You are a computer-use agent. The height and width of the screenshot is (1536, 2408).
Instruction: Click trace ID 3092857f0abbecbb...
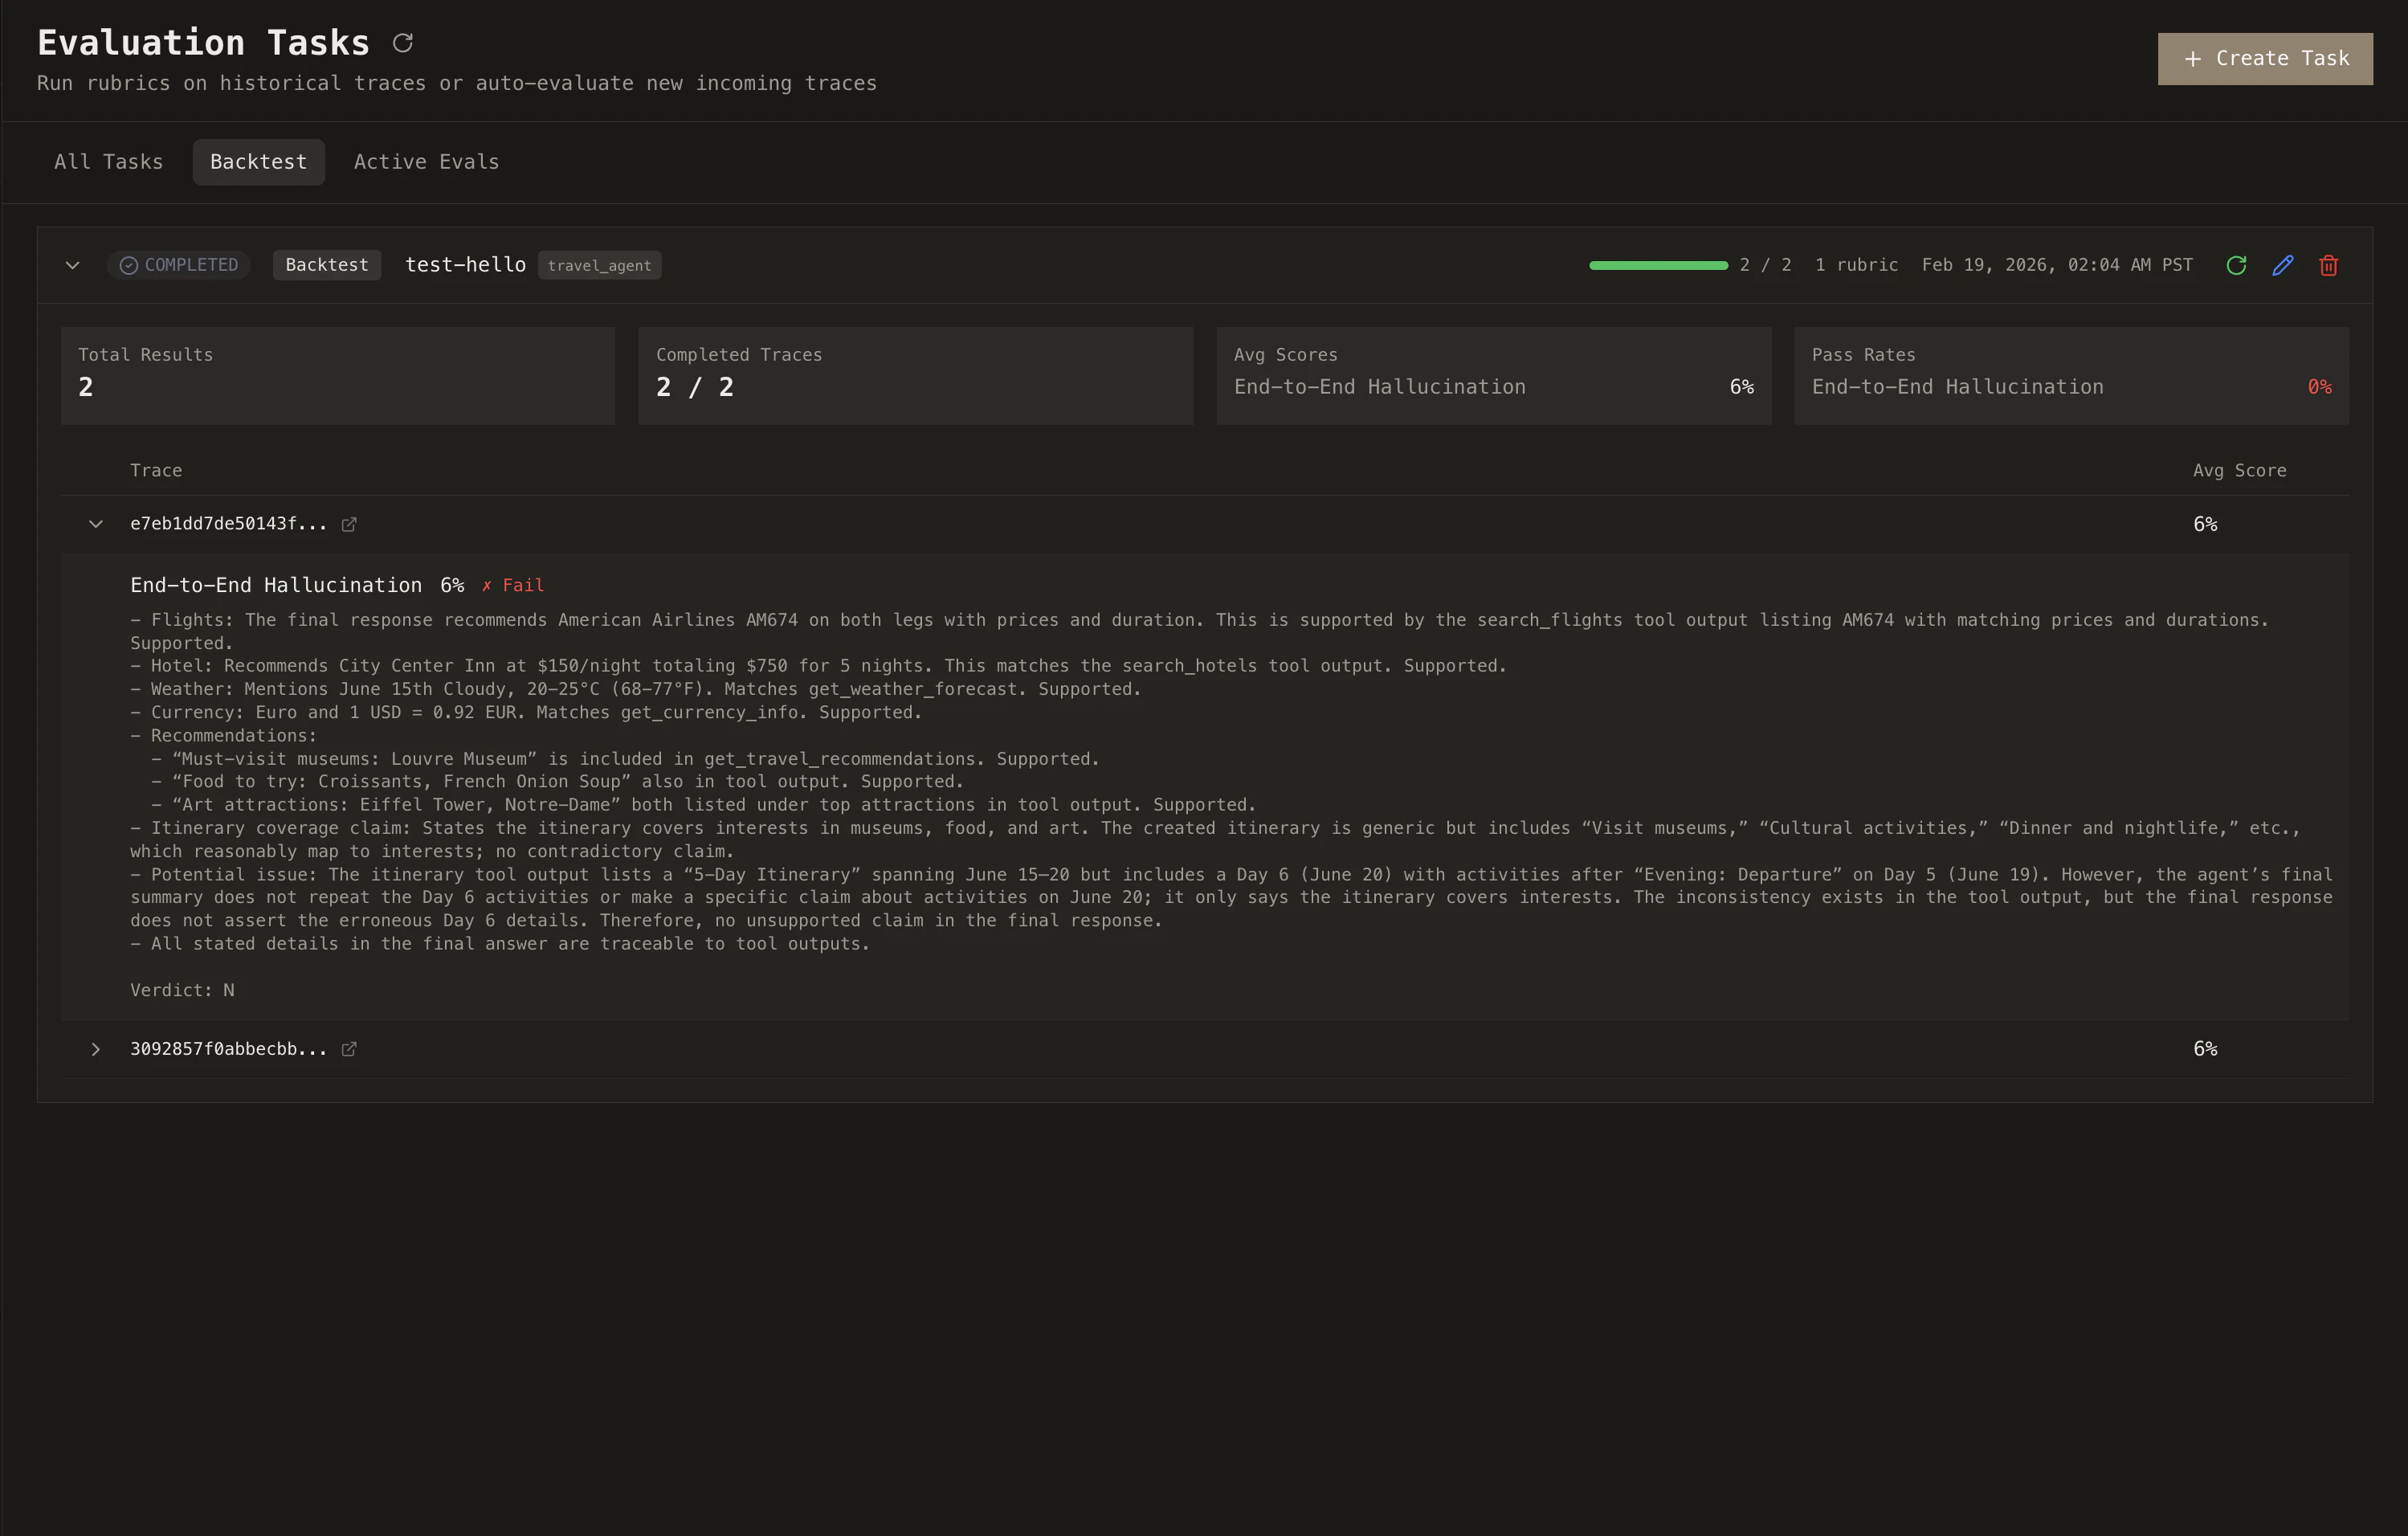[228, 1049]
